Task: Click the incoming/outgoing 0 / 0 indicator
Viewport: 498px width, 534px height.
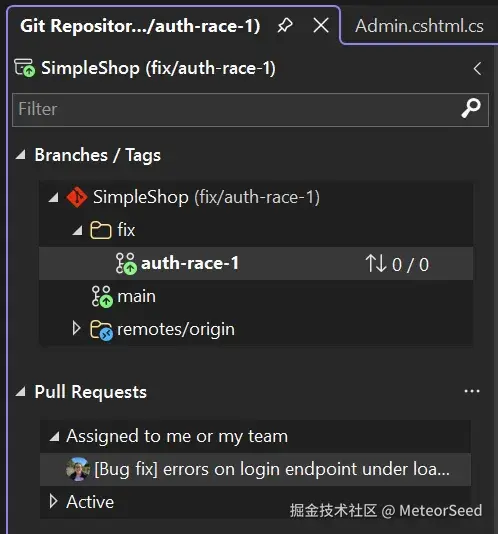Action: coord(397,264)
